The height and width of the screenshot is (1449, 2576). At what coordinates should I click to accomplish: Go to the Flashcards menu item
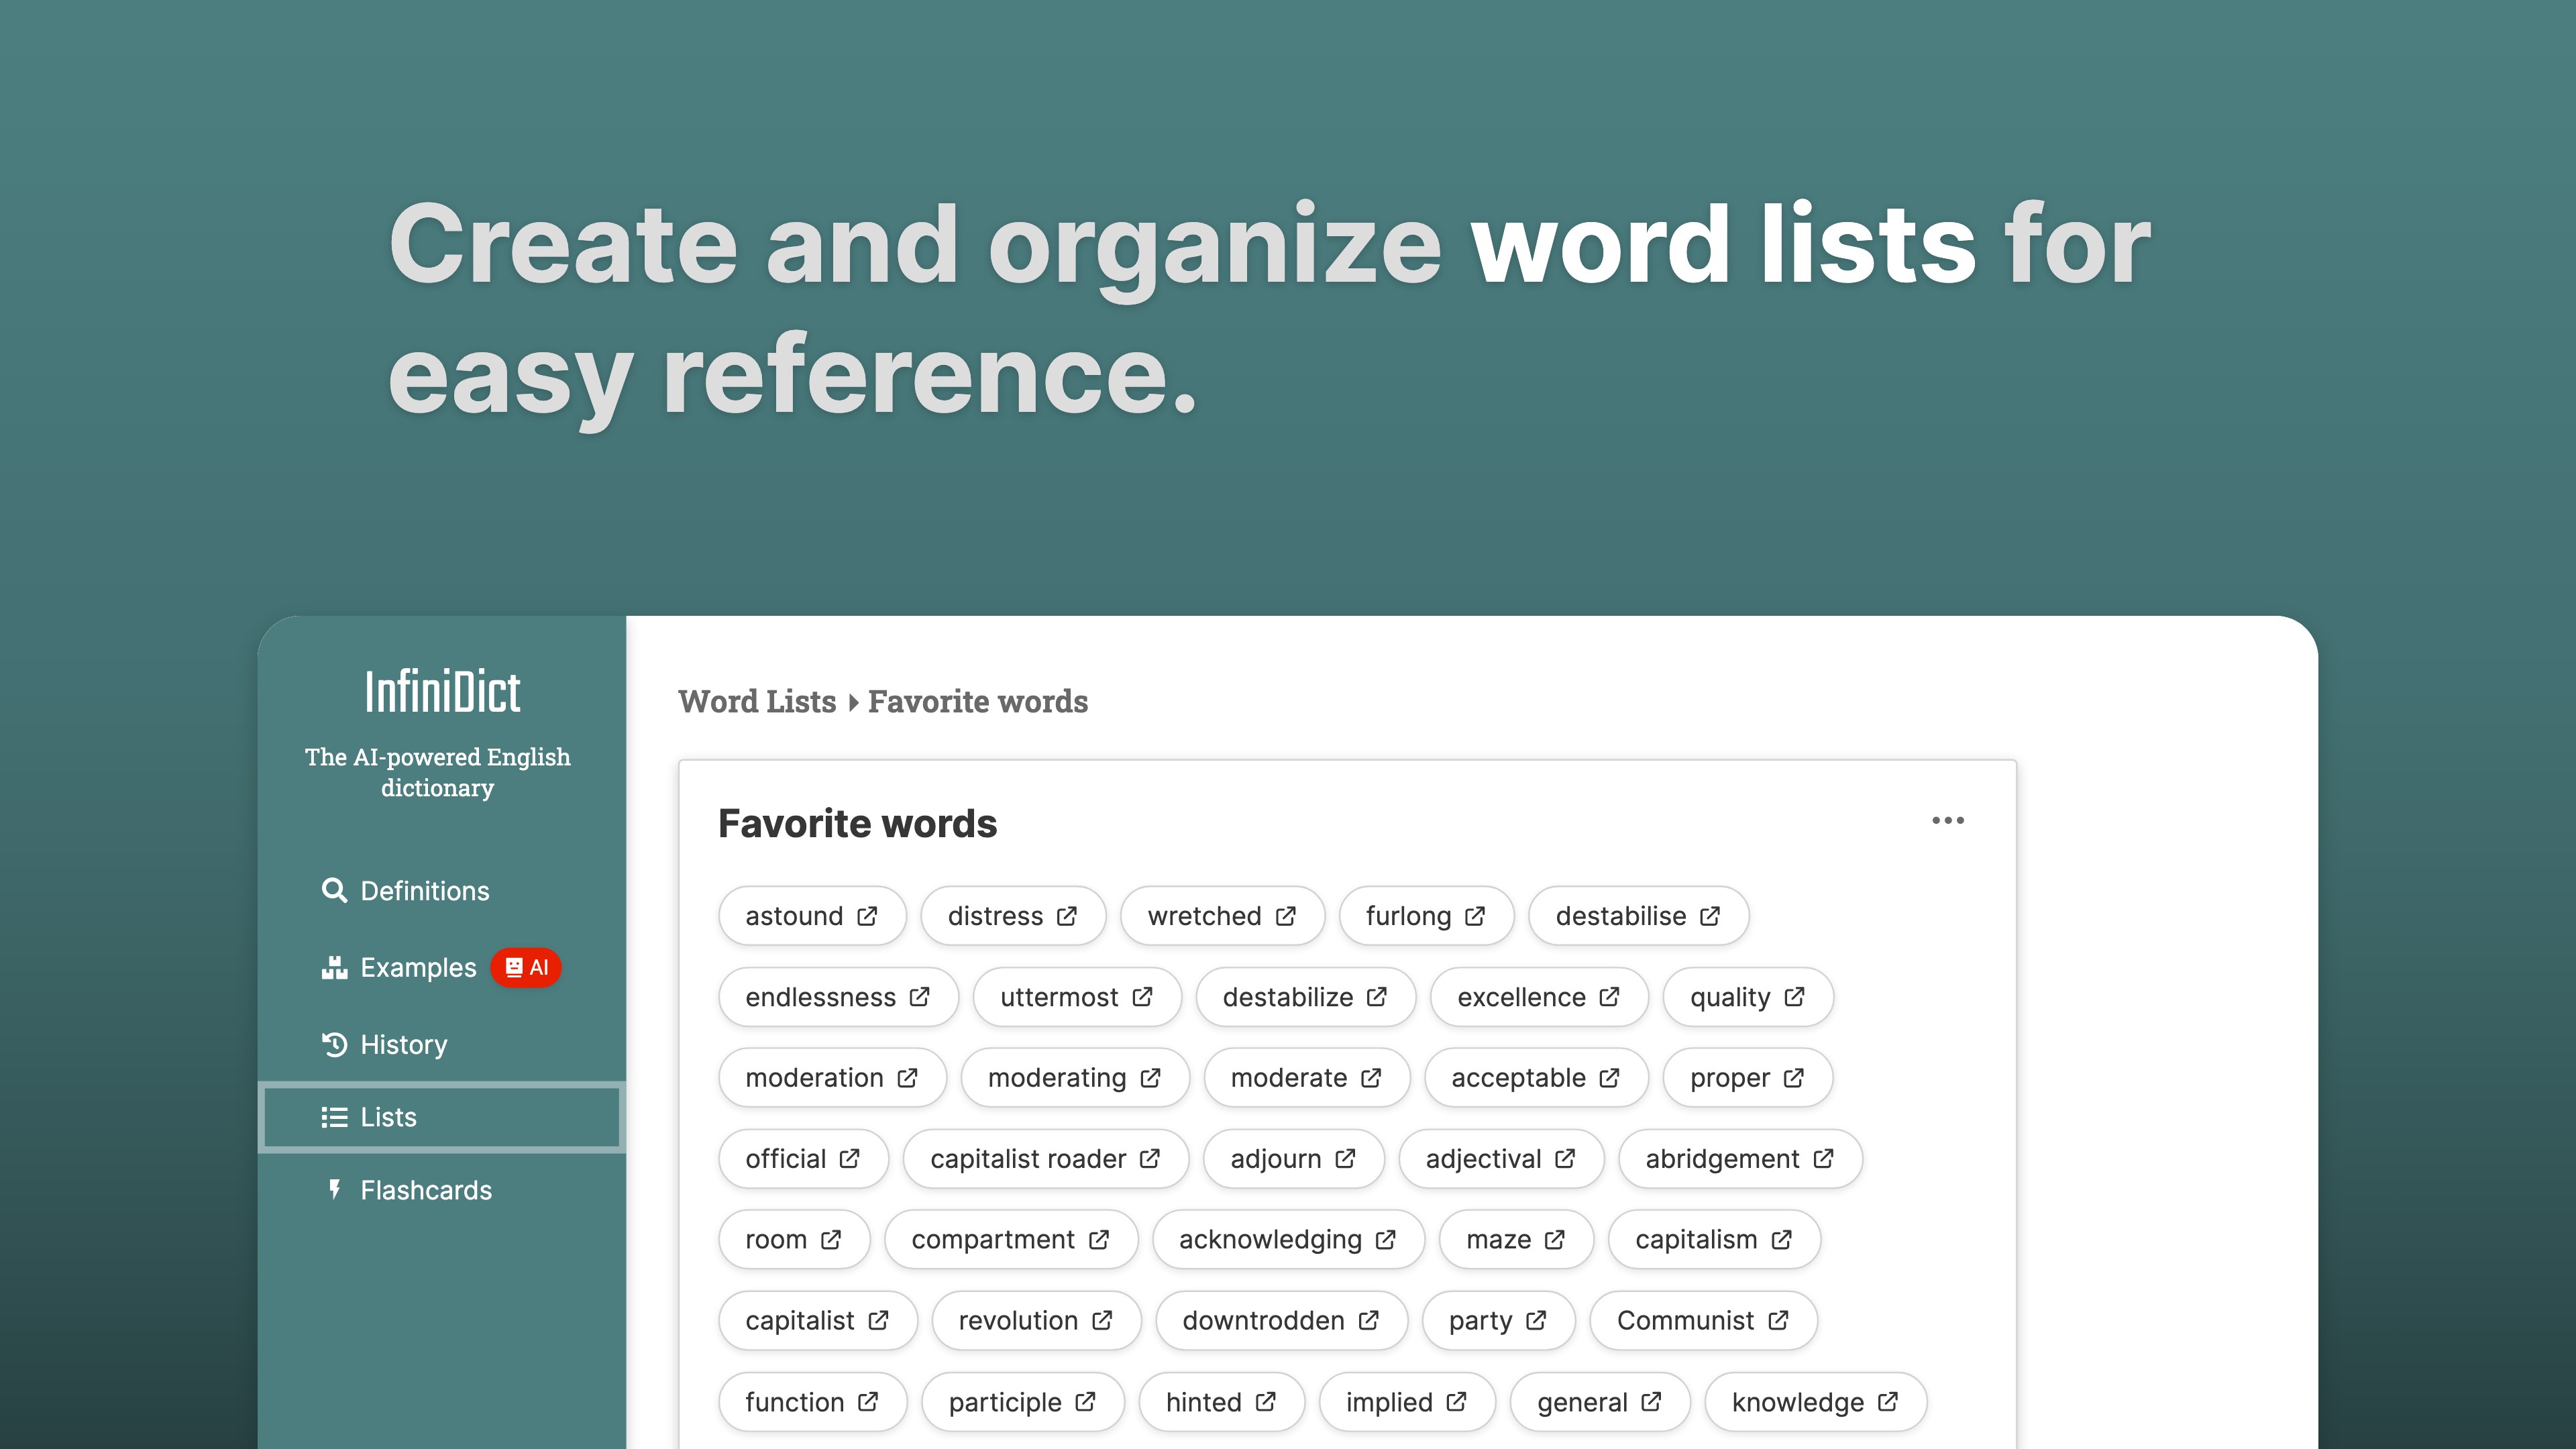pyautogui.click(x=425, y=1190)
